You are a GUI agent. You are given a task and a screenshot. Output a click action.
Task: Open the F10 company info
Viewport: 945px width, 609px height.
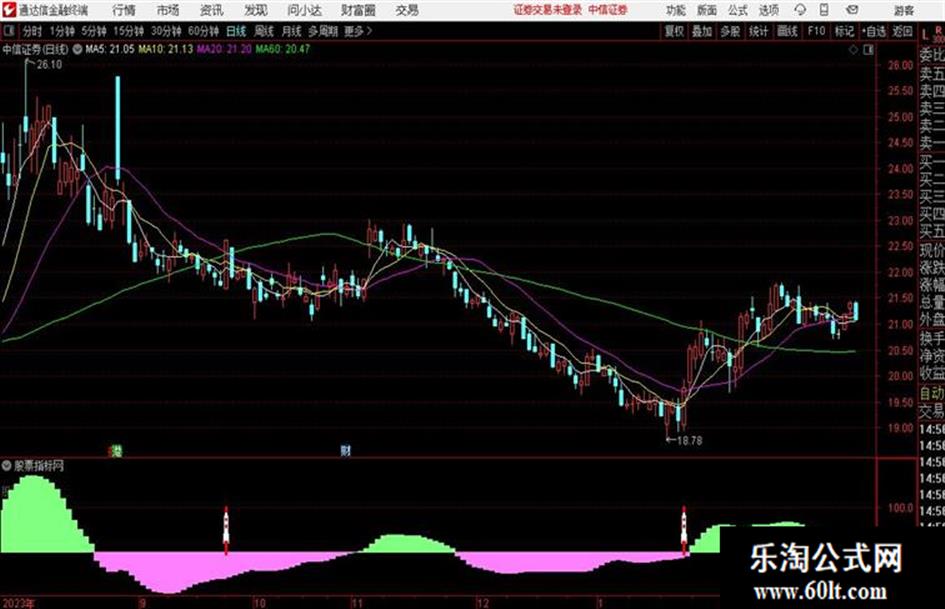[x=816, y=31]
